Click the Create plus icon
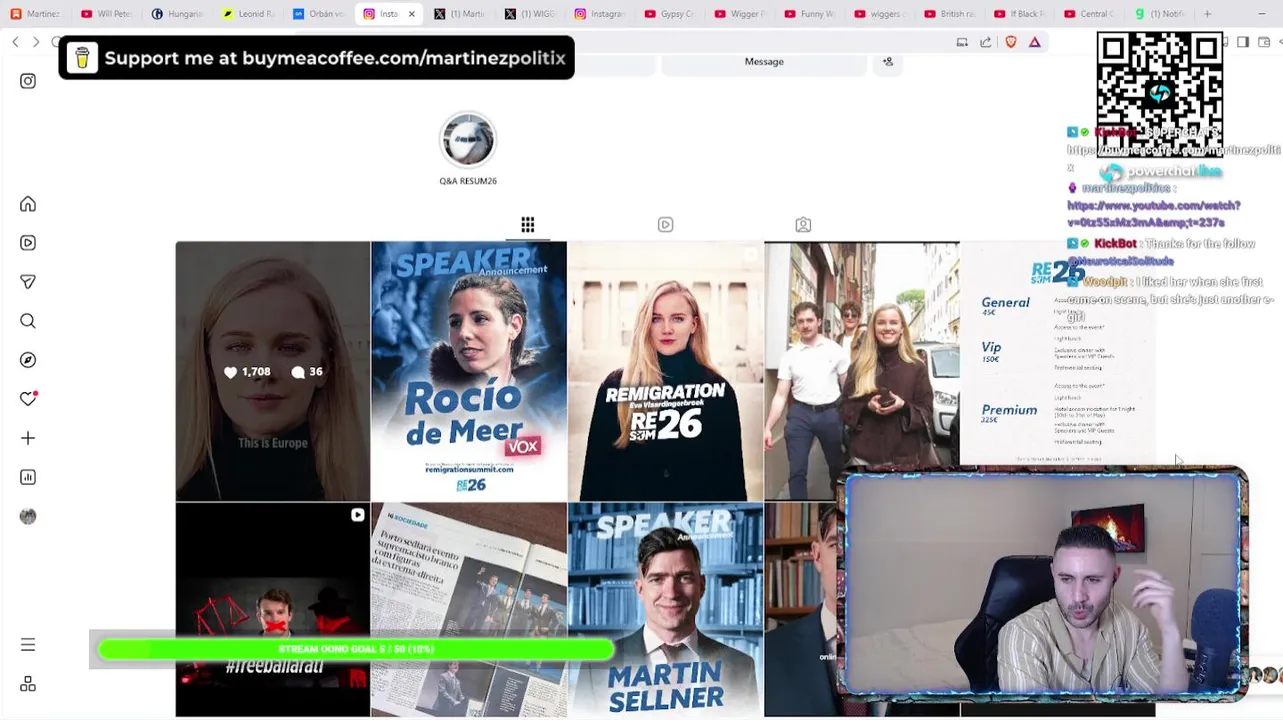 coord(28,438)
